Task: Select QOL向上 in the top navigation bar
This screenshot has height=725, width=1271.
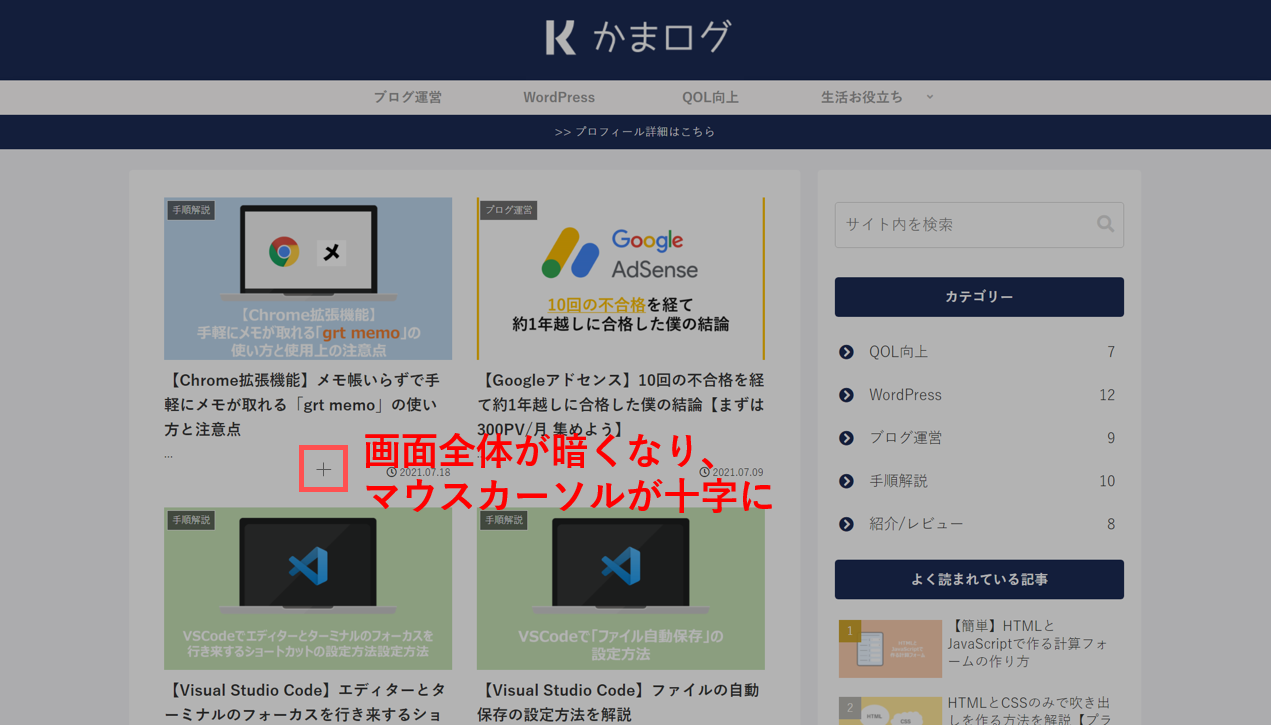Action: pos(710,97)
